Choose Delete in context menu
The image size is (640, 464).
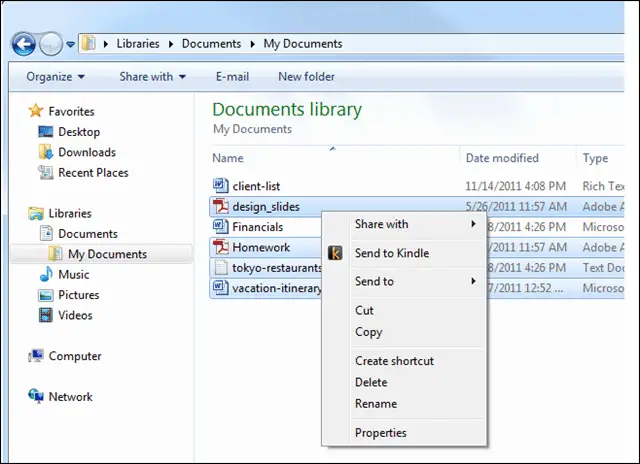click(x=404, y=382)
